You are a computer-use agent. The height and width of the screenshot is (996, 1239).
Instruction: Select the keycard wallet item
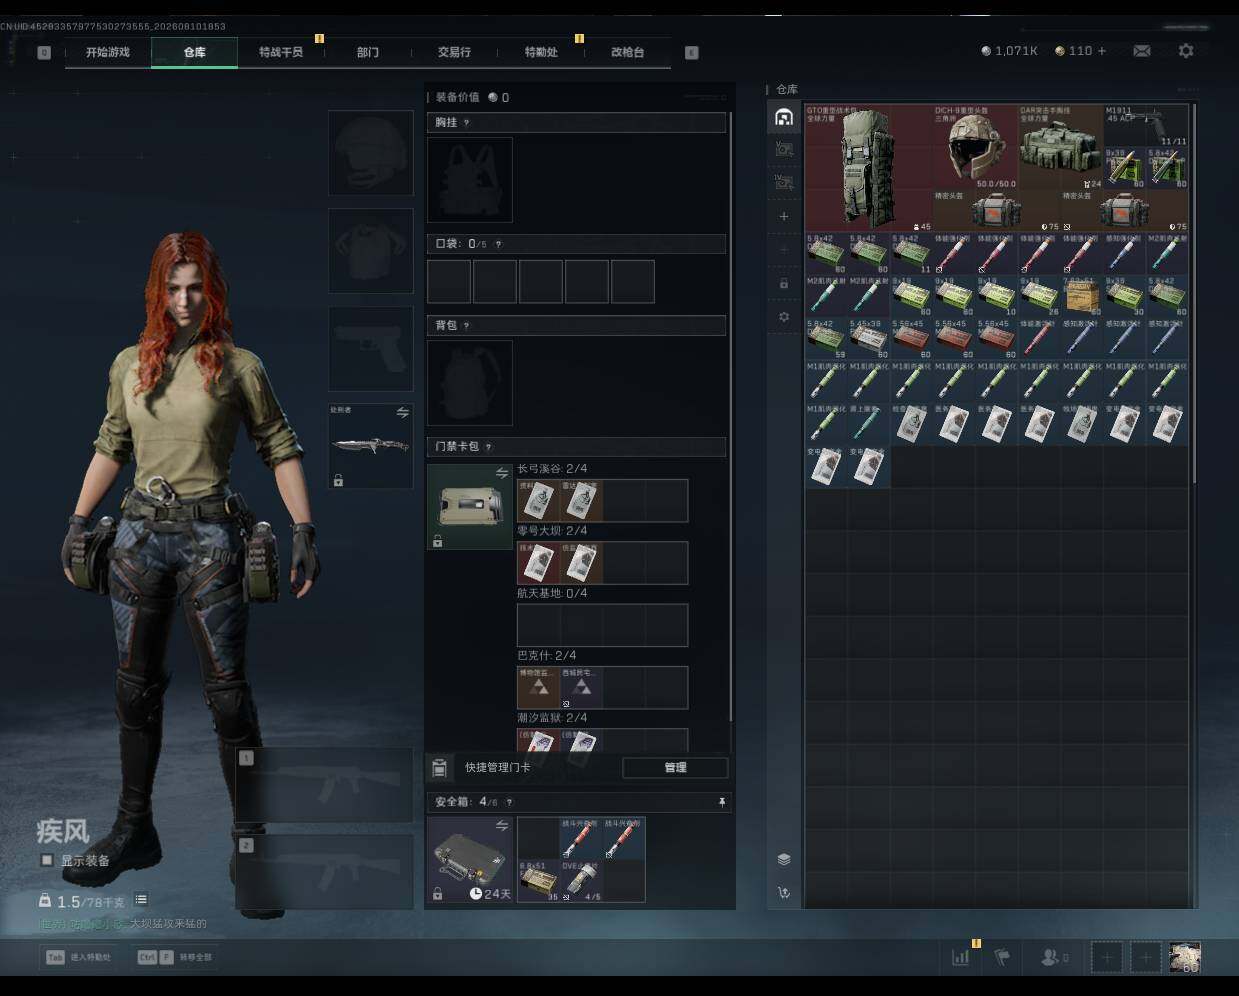(470, 506)
